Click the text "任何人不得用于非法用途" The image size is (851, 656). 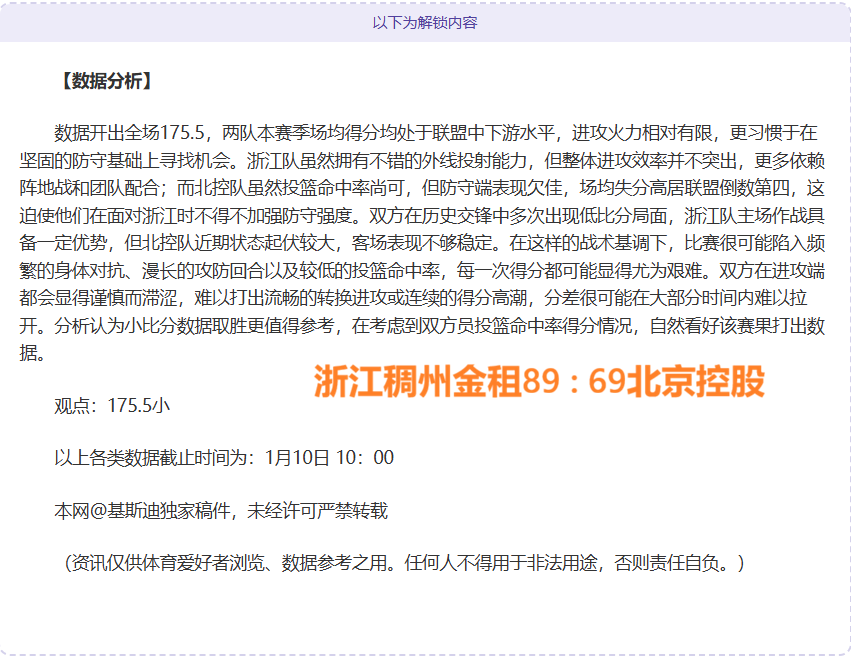(x=502, y=564)
